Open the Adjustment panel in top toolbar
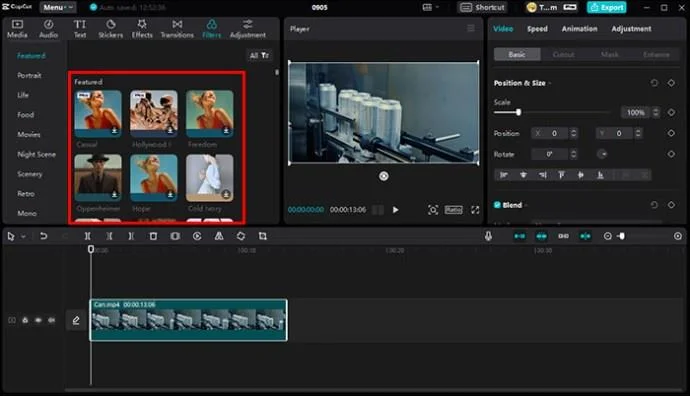 (x=248, y=29)
